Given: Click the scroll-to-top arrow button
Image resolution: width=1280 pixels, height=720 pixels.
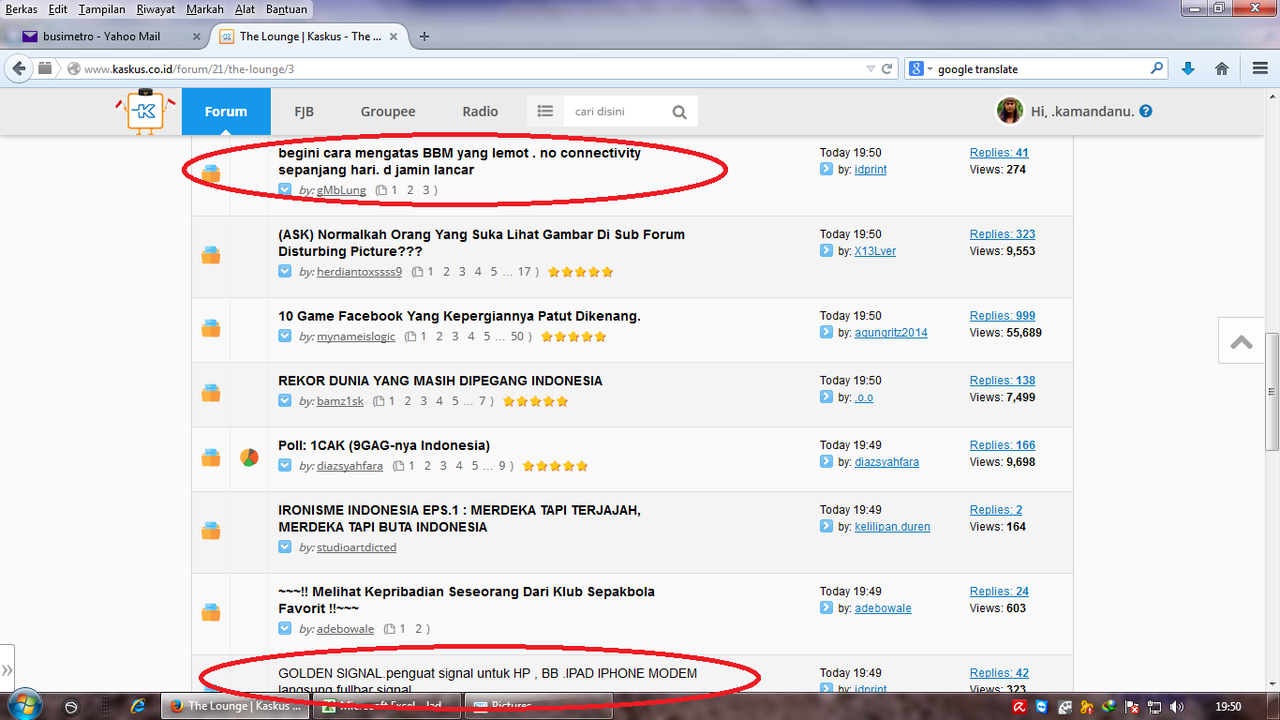Looking at the screenshot, I should 1242,342.
